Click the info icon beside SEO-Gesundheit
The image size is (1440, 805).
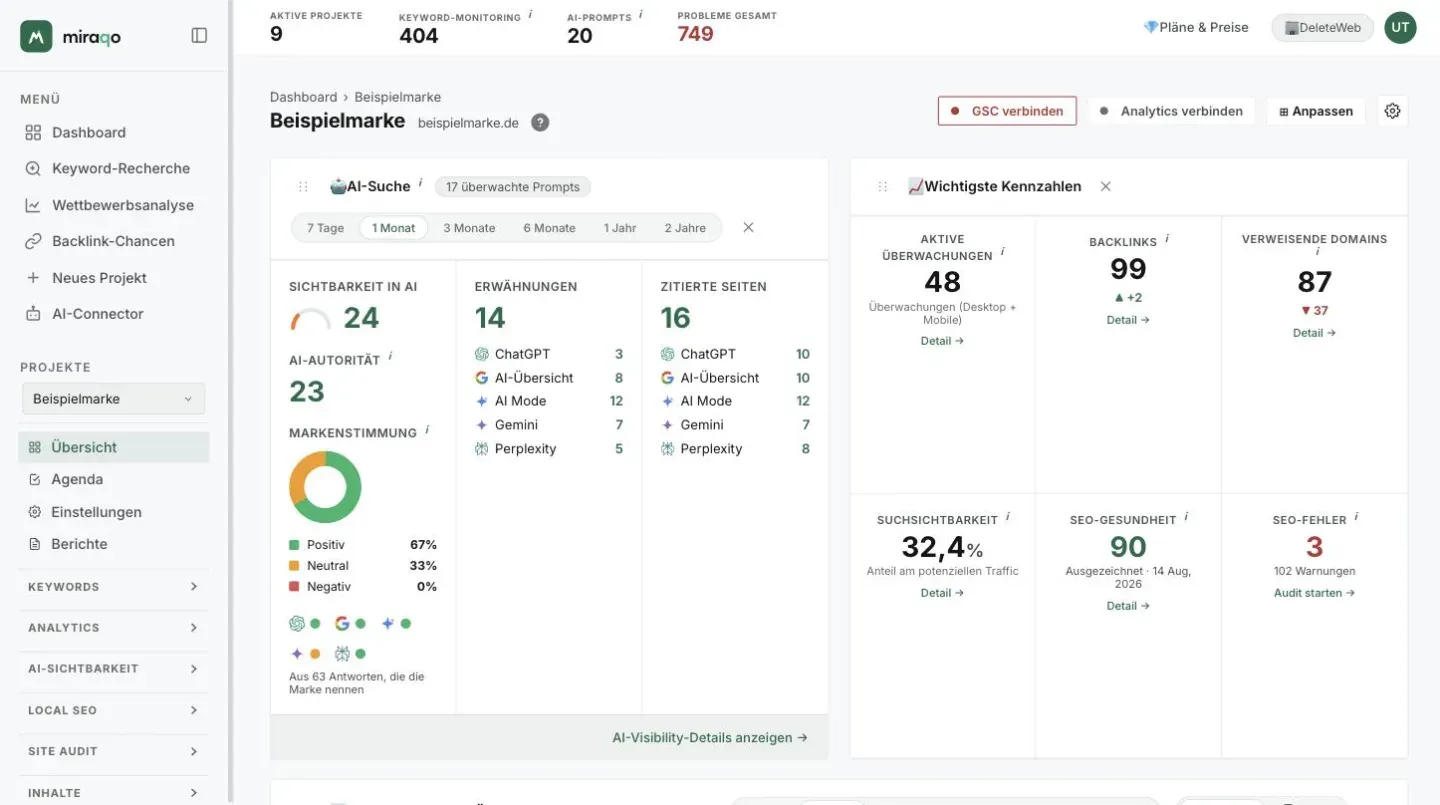pos(1186,517)
